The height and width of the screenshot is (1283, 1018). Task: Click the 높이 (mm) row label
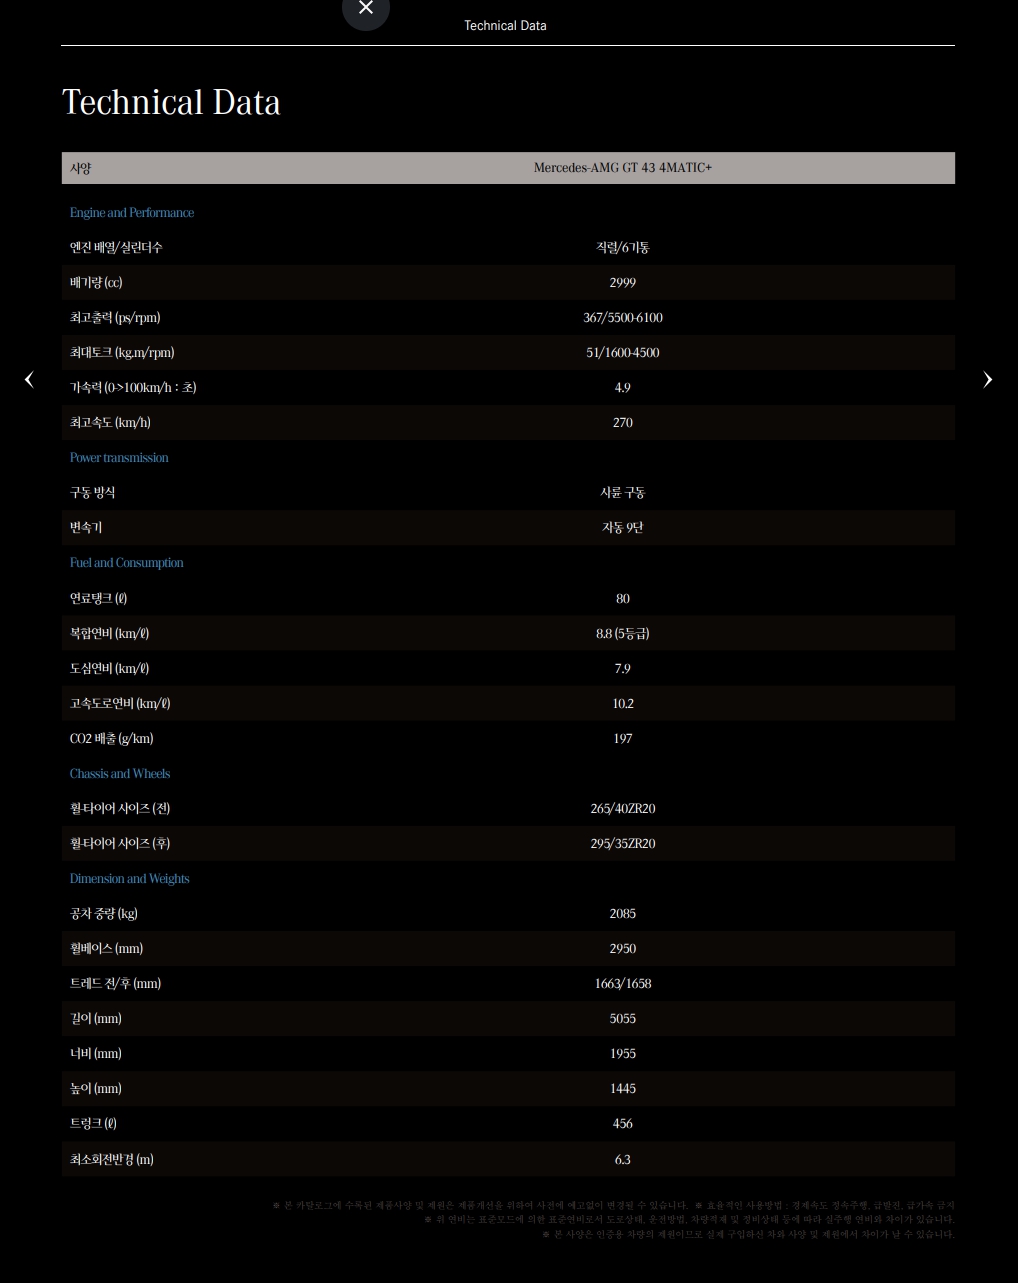point(96,1089)
